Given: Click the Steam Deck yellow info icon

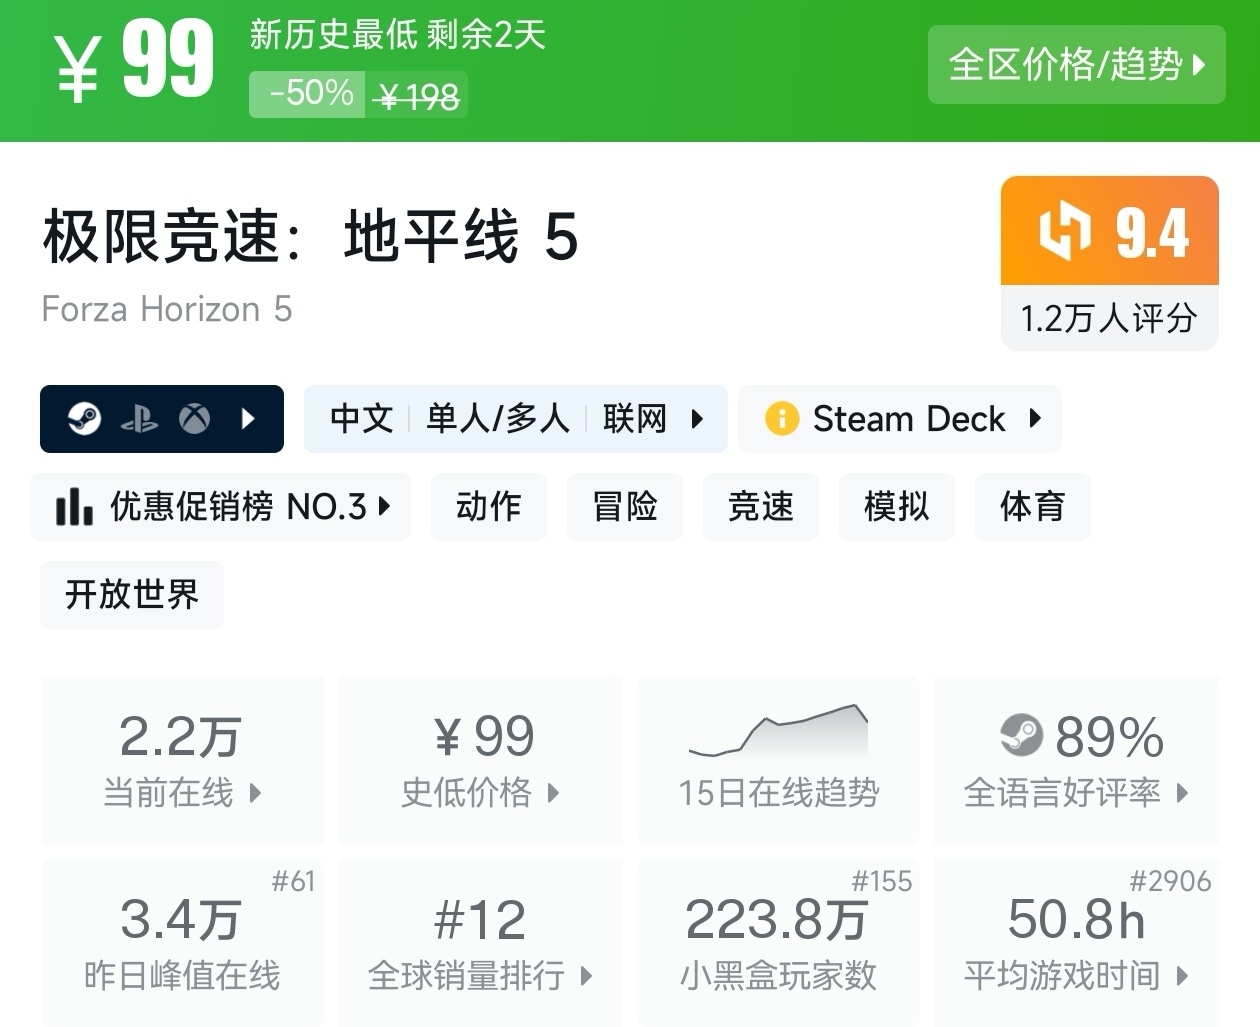Looking at the screenshot, I should [781, 419].
